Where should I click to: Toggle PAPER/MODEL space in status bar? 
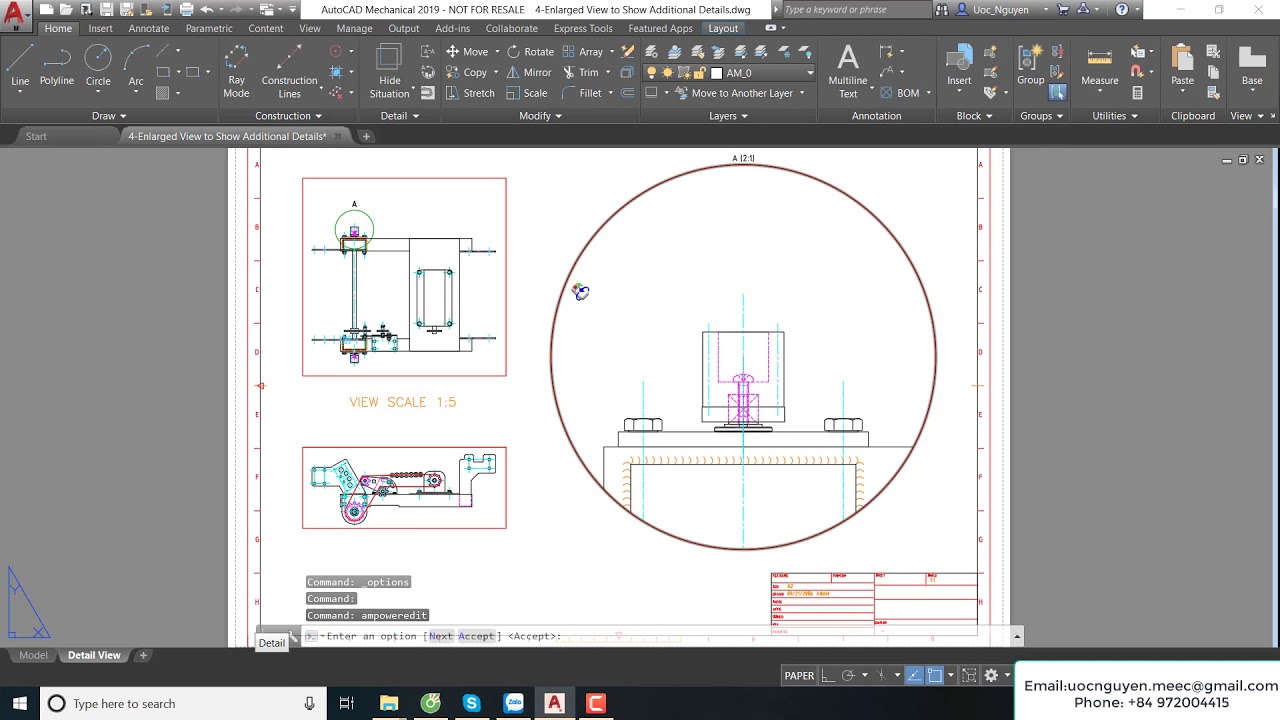pos(799,676)
